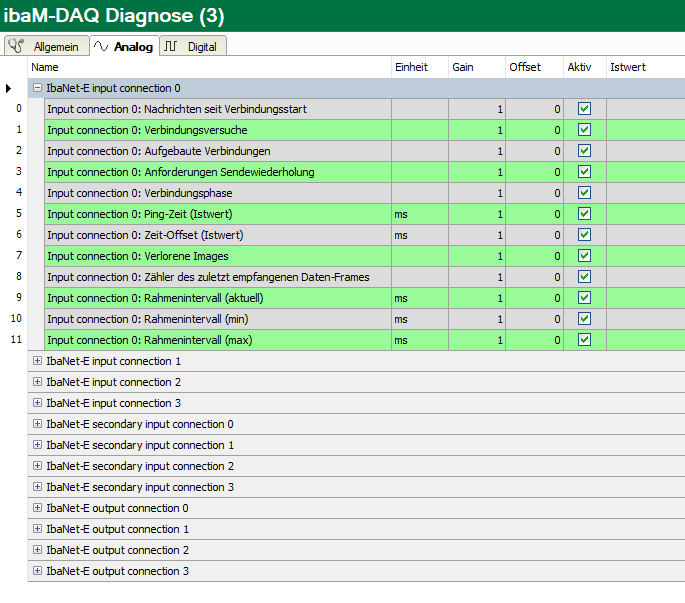This screenshot has width=685, height=603.
Task: Click the Offset column header
Action: click(x=535, y=67)
